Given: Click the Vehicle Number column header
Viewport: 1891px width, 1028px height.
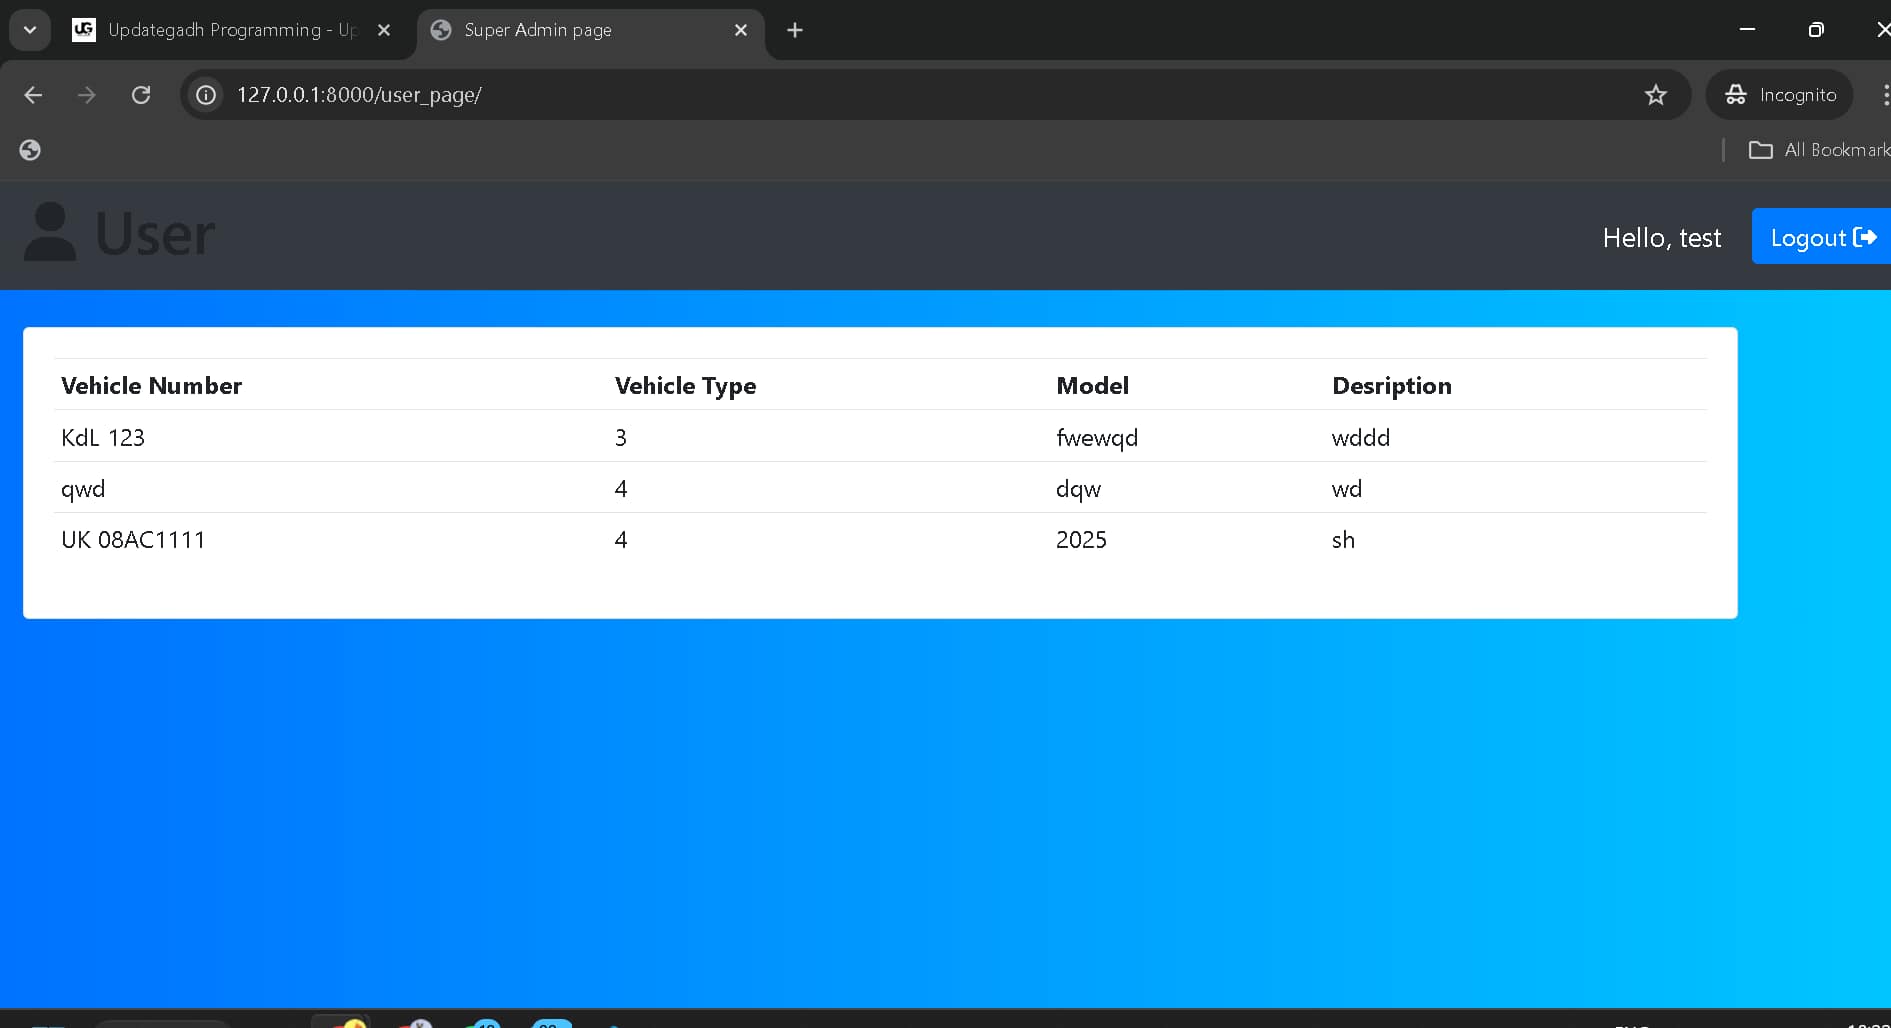Looking at the screenshot, I should pyautogui.click(x=151, y=386).
